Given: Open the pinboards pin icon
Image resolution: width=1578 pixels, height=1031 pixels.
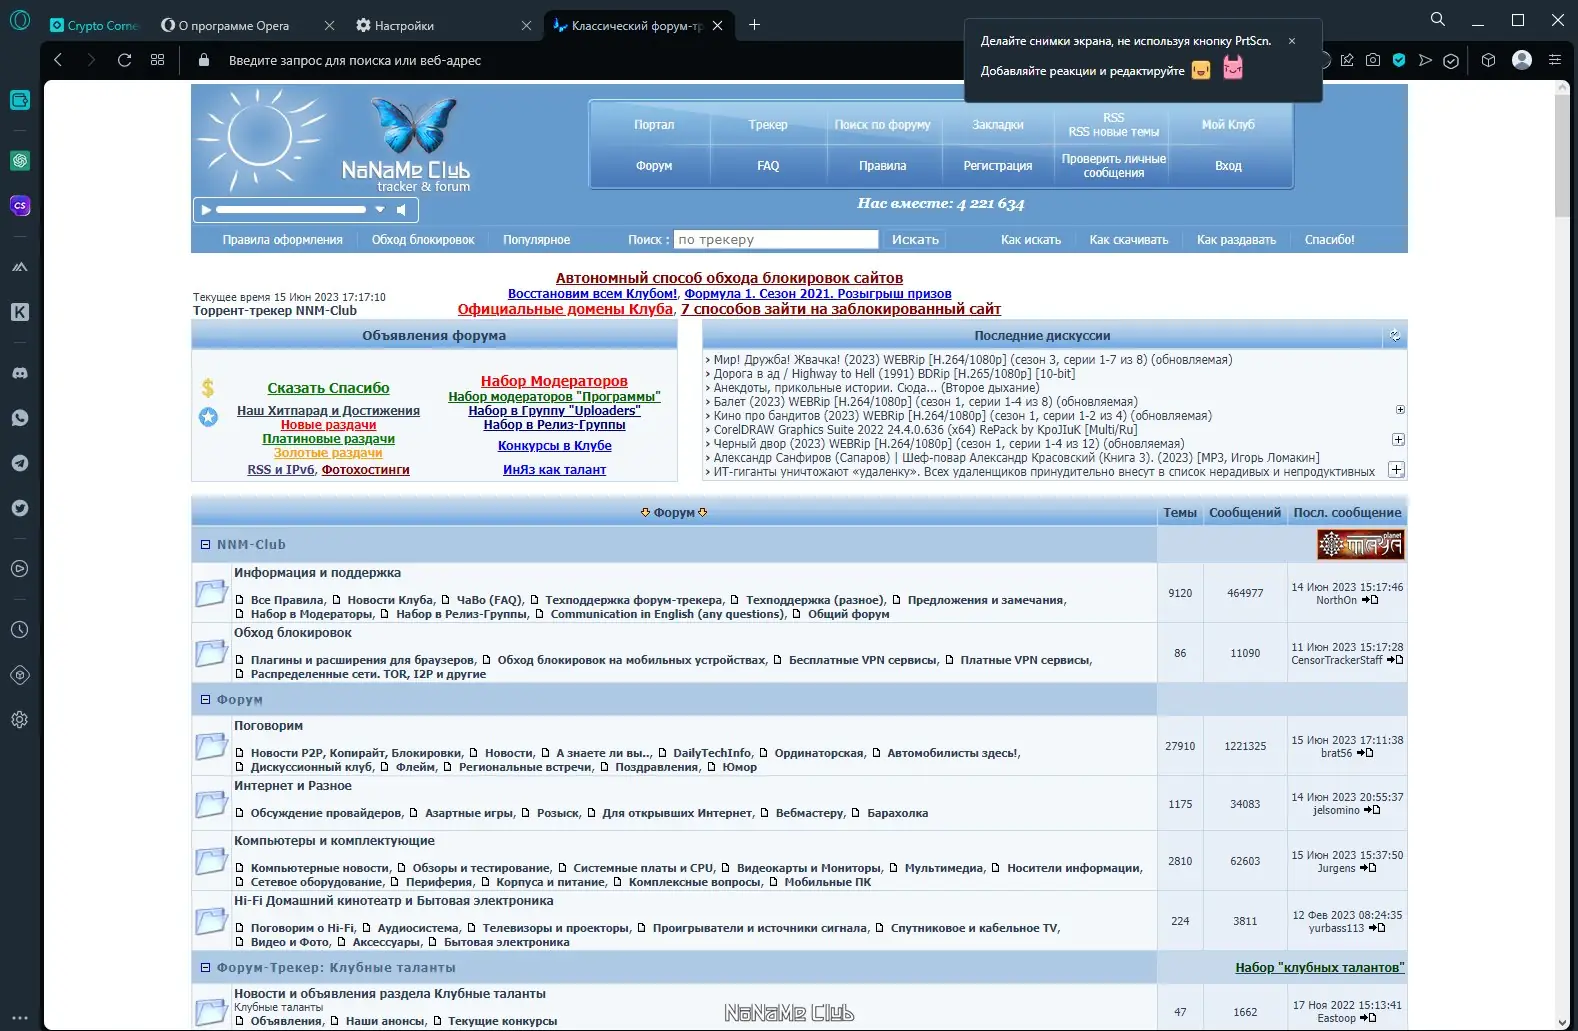Looking at the screenshot, I should [x=1347, y=60].
